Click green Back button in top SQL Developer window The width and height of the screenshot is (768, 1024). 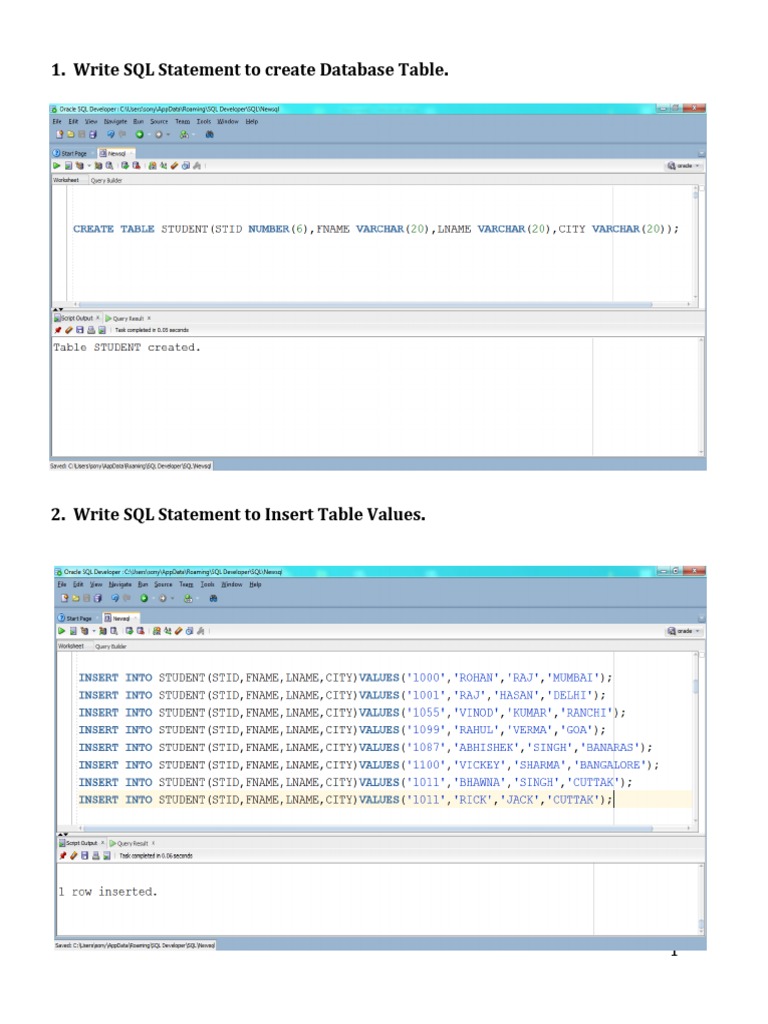[x=140, y=134]
